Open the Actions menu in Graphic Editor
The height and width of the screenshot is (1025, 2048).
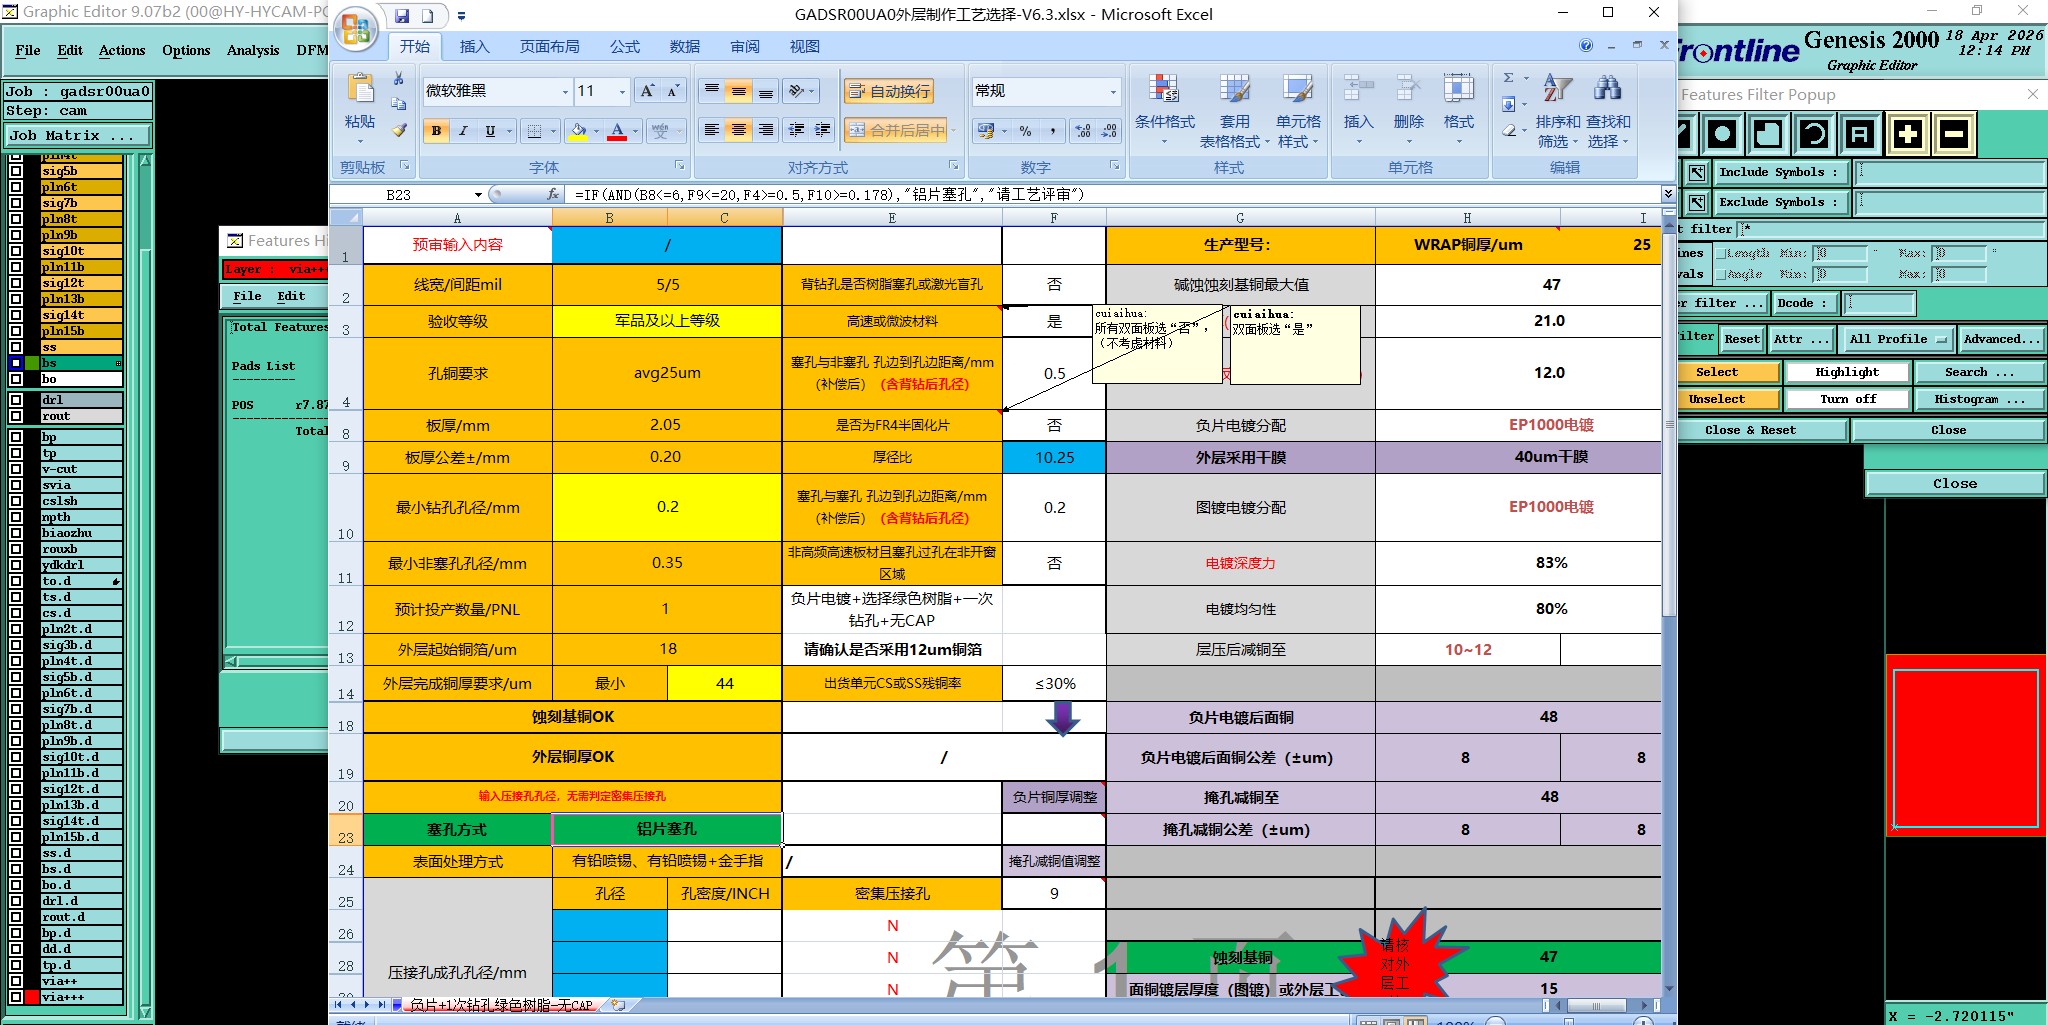click(x=122, y=50)
